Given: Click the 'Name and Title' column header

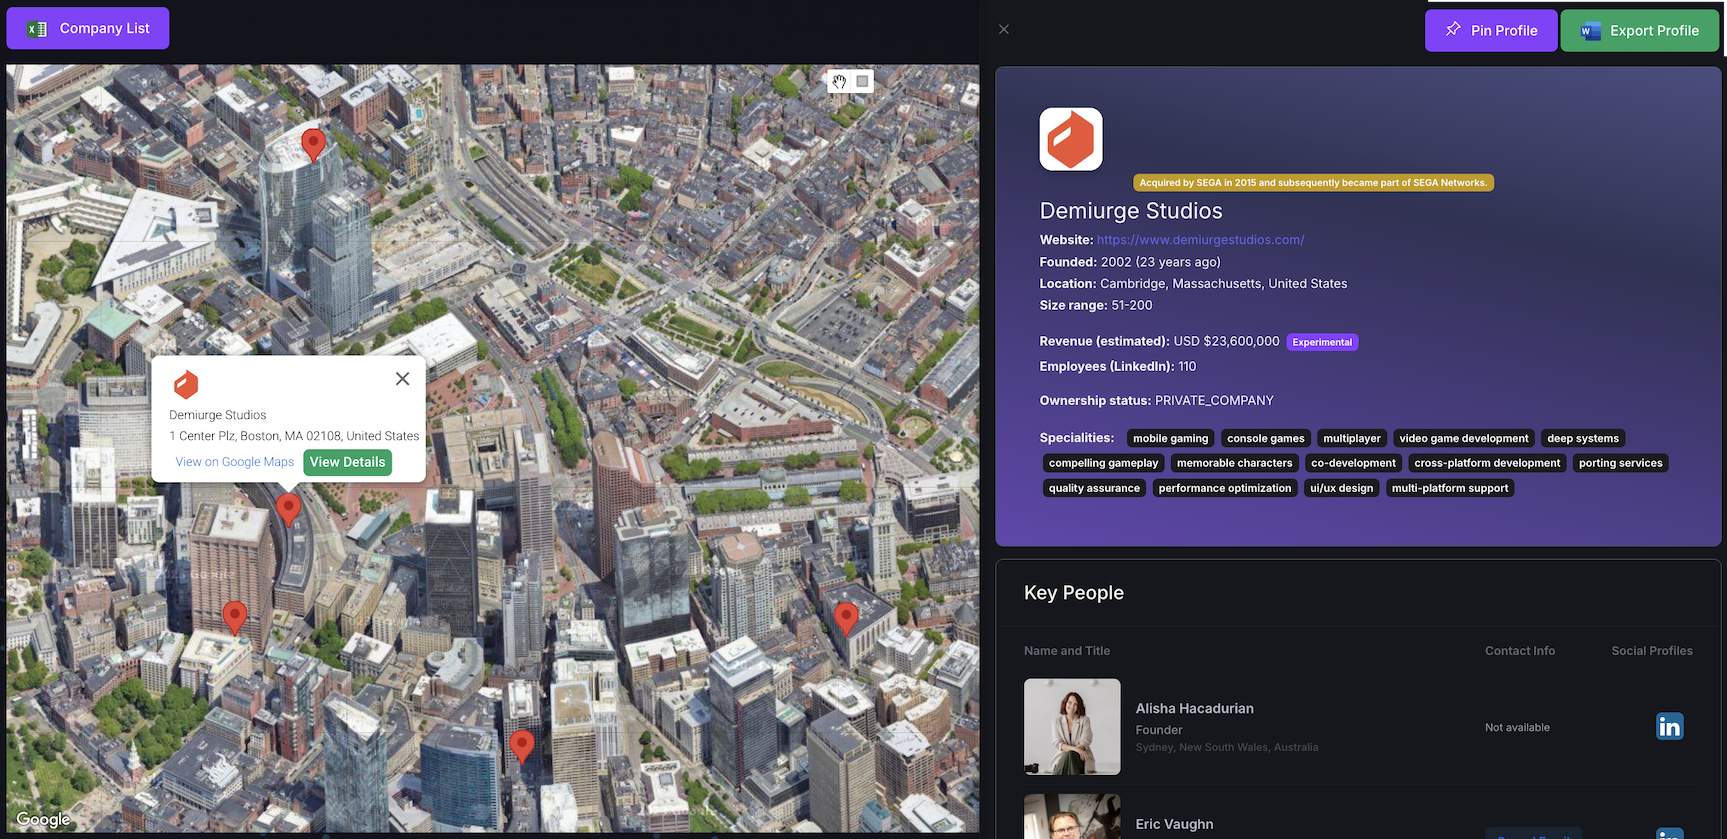Looking at the screenshot, I should (x=1067, y=651).
